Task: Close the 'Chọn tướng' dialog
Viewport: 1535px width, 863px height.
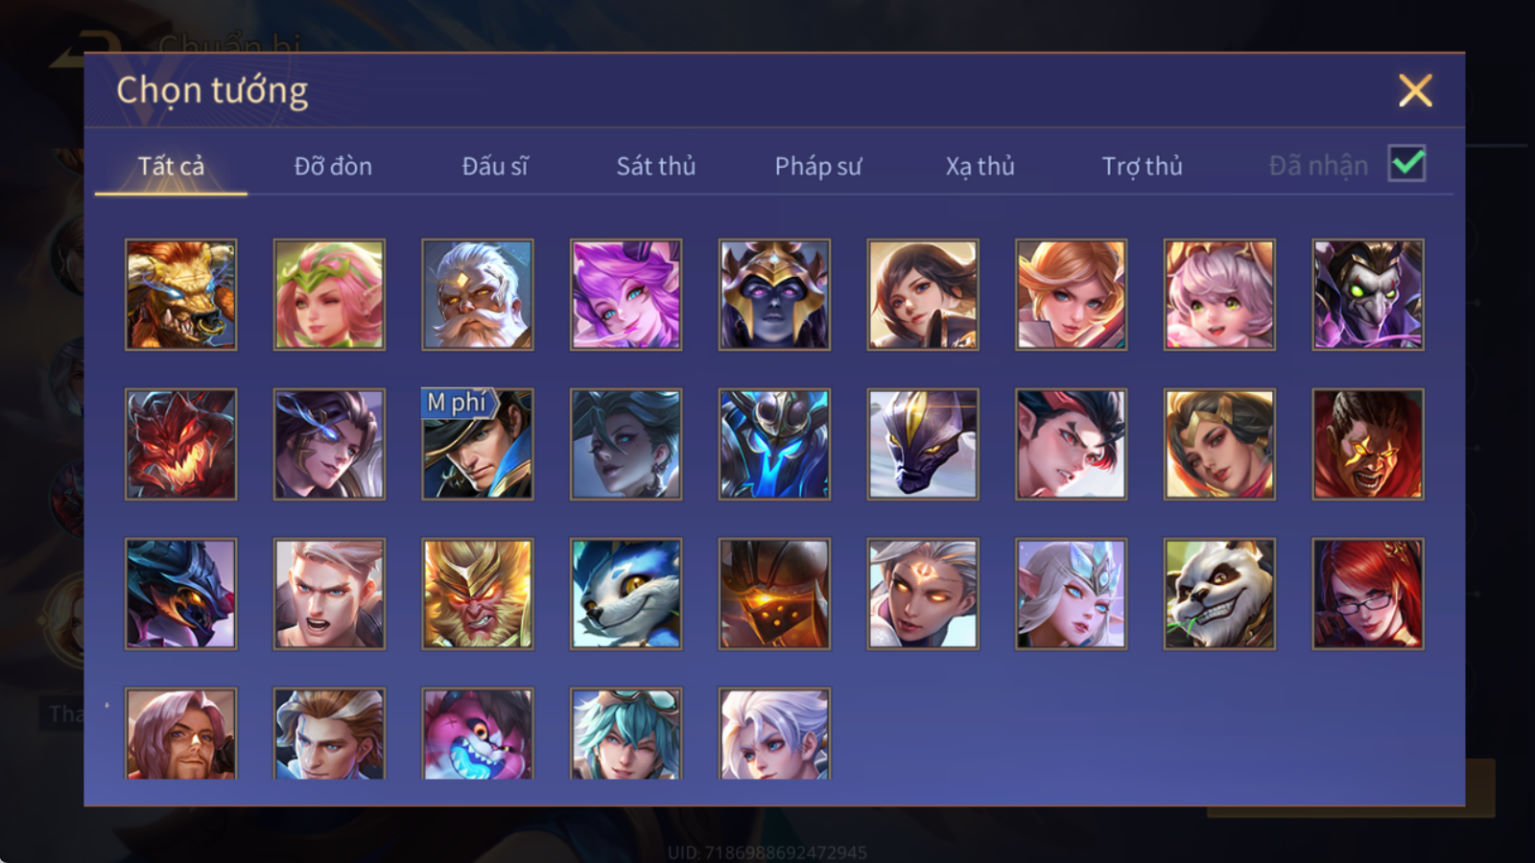Action: pyautogui.click(x=1415, y=91)
